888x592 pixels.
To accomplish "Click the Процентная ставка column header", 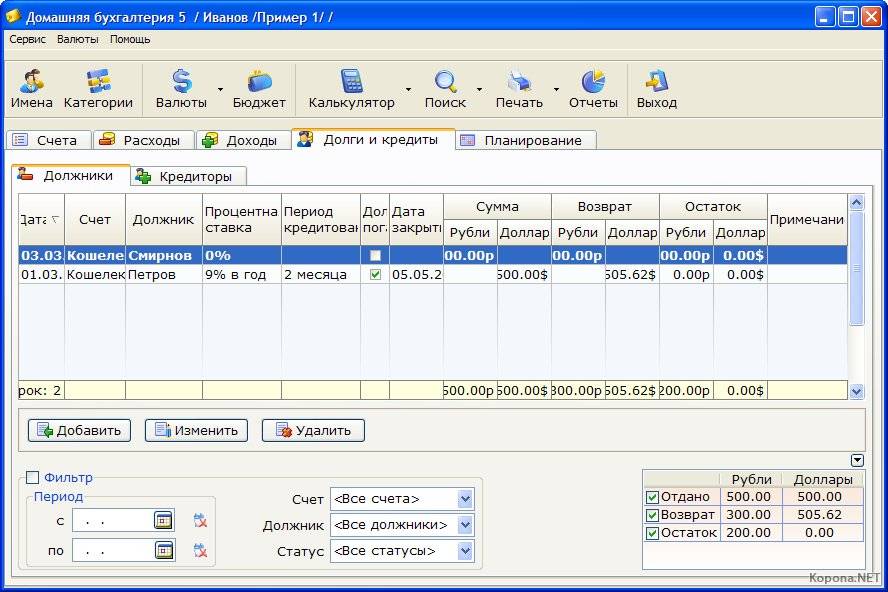I will tap(242, 219).
